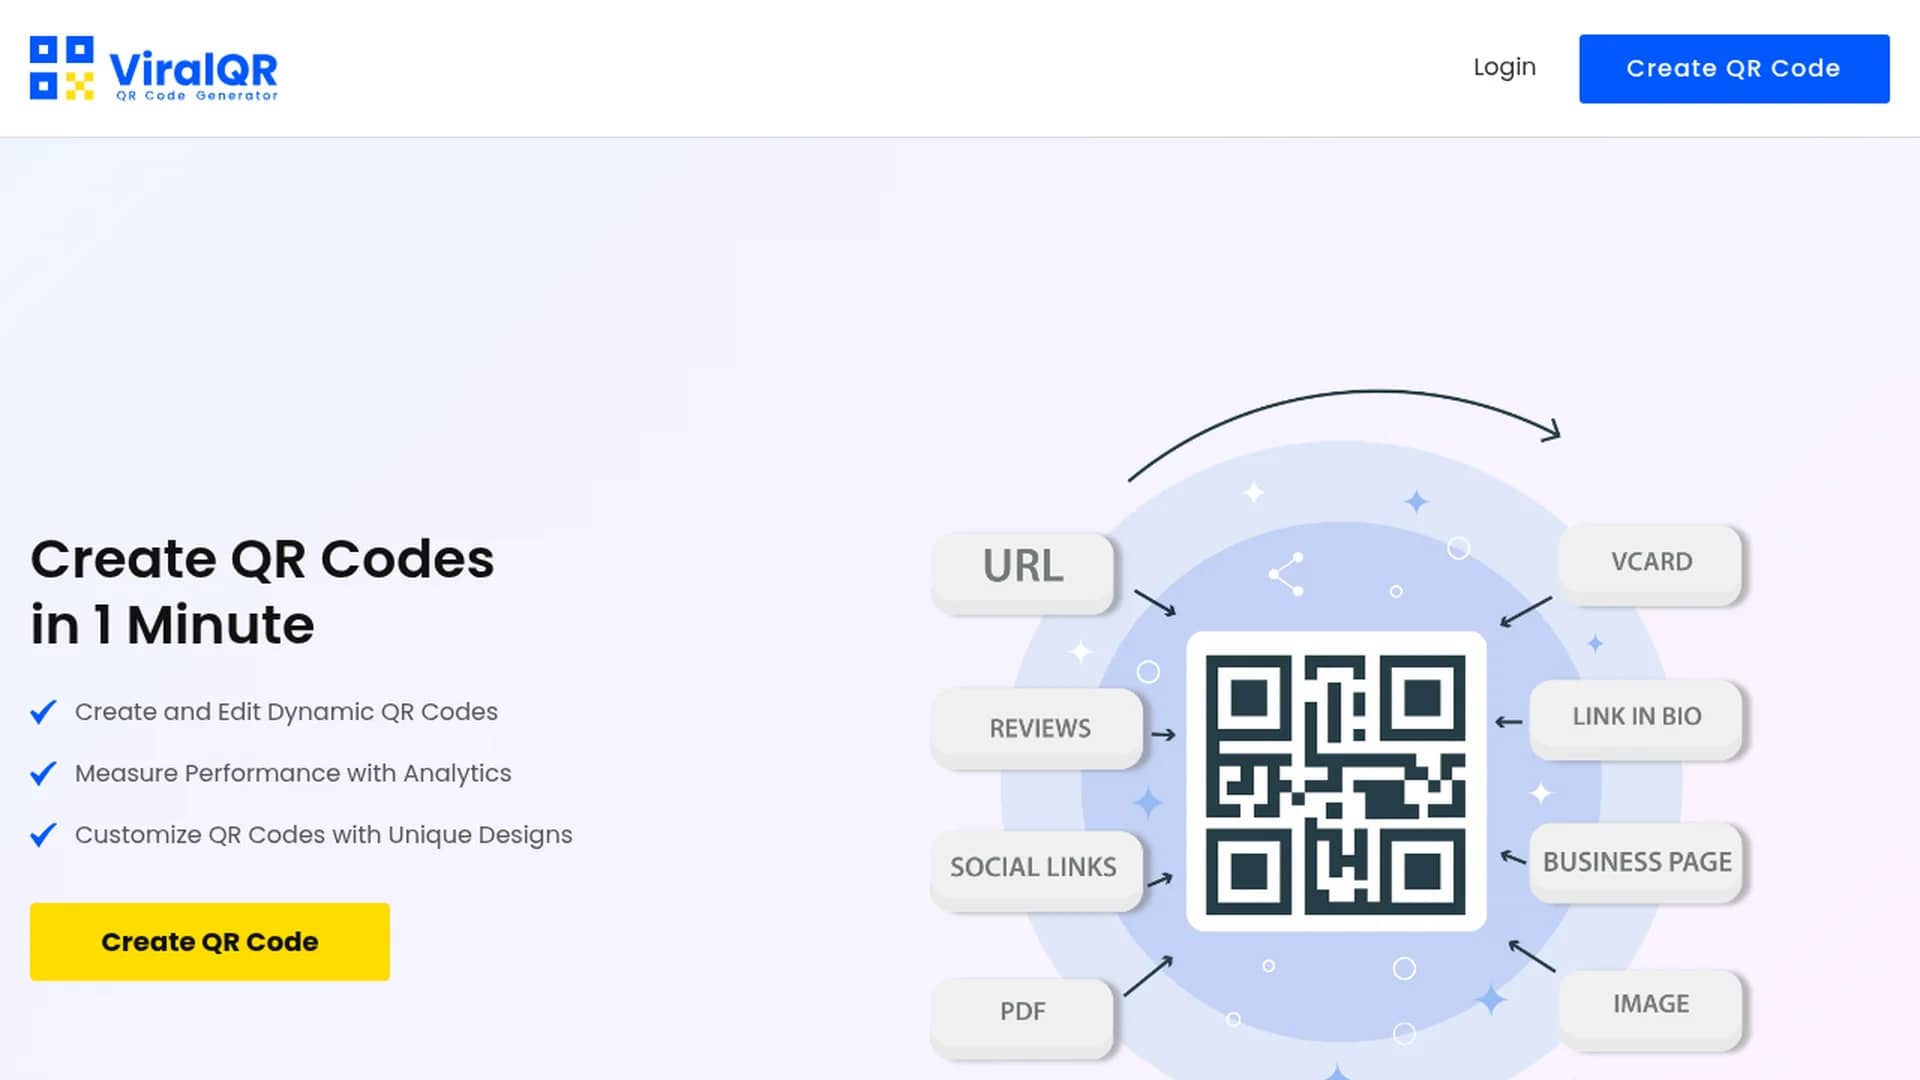
Task: Click text 'Measure Performance with Analytics'
Action: coord(293,774)
